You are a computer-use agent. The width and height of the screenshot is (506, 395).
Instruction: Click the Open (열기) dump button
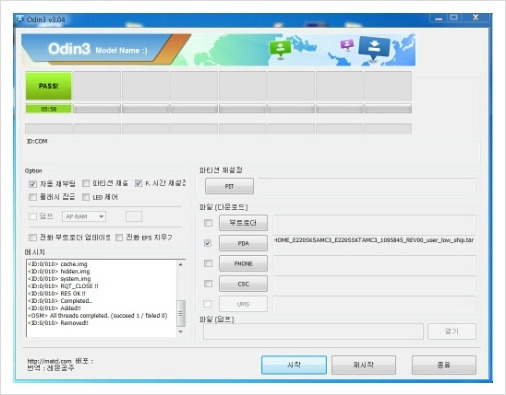[452, 331]
